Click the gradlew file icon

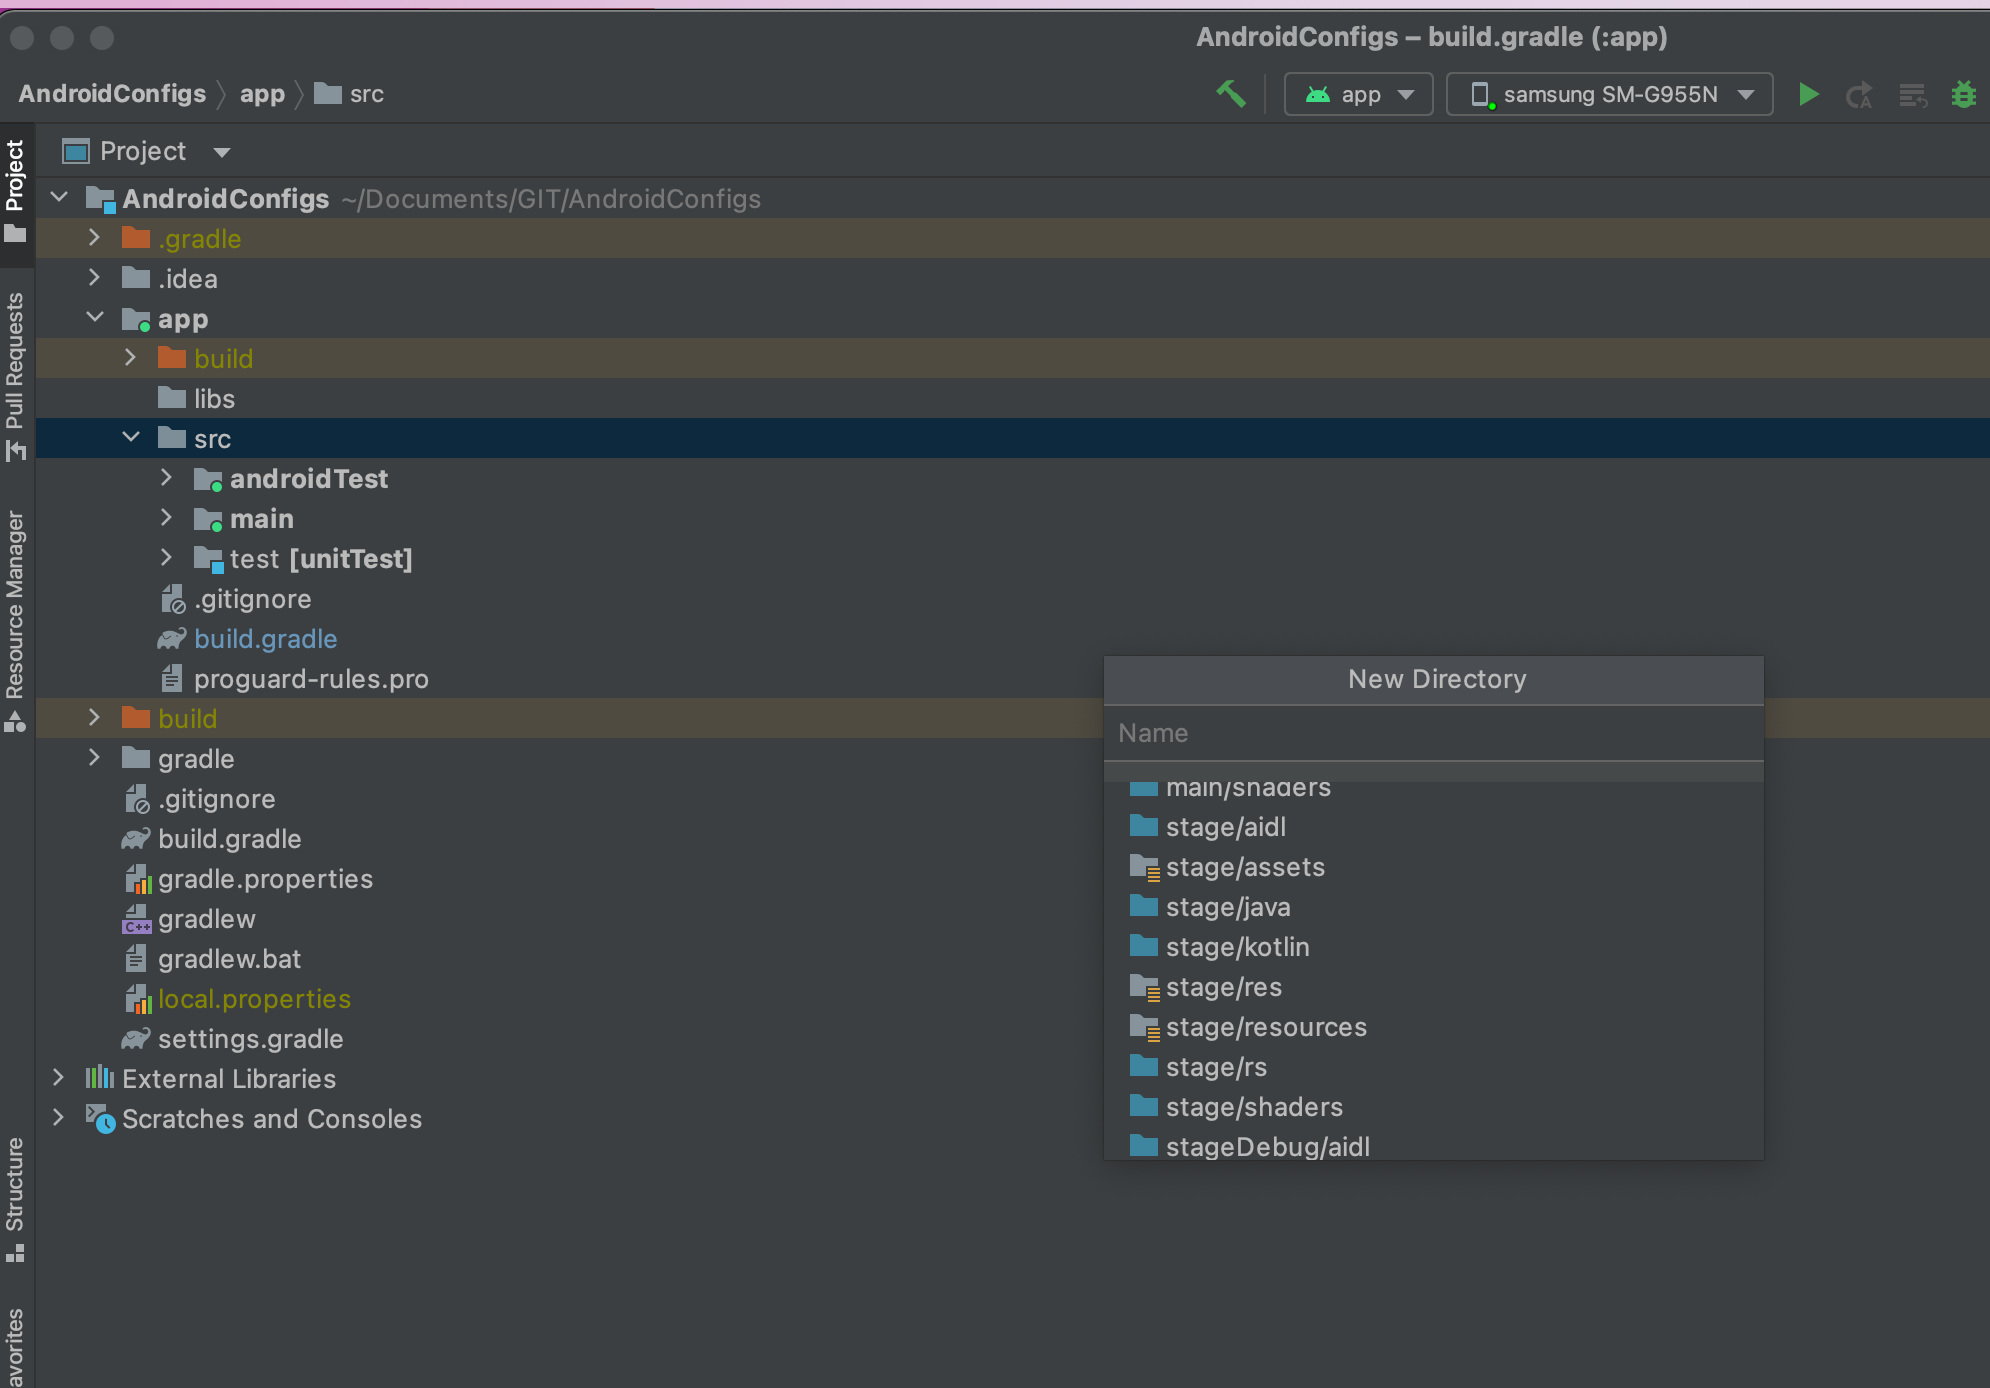pyautogui.click(x=136, y=918)
